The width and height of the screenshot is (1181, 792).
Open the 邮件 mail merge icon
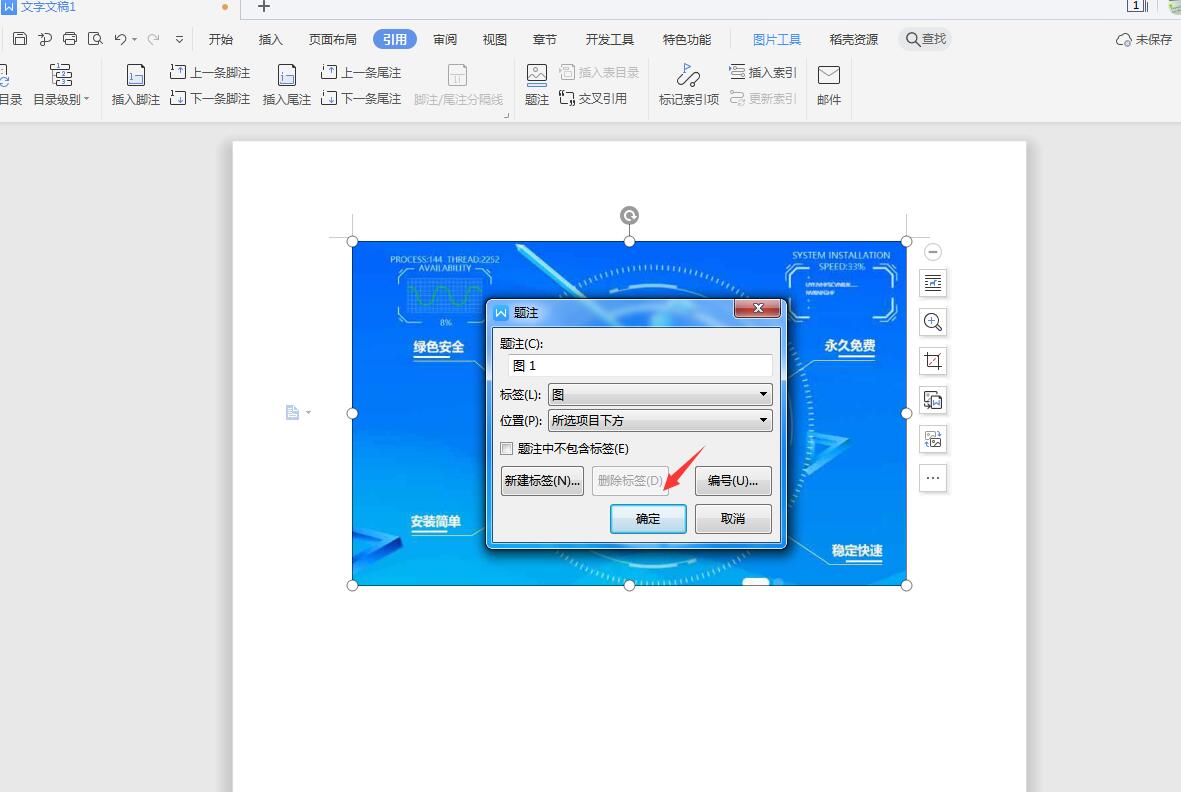click(x=829, y=84)
